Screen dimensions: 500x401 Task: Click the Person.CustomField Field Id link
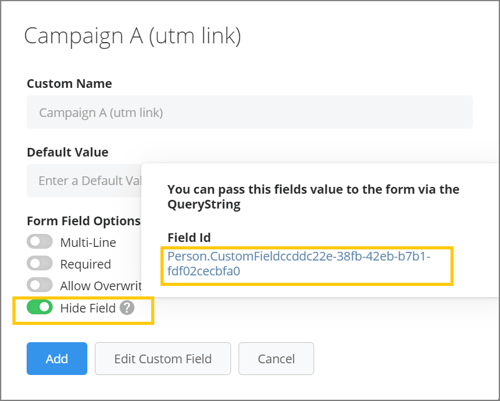(x=299, y=264)
